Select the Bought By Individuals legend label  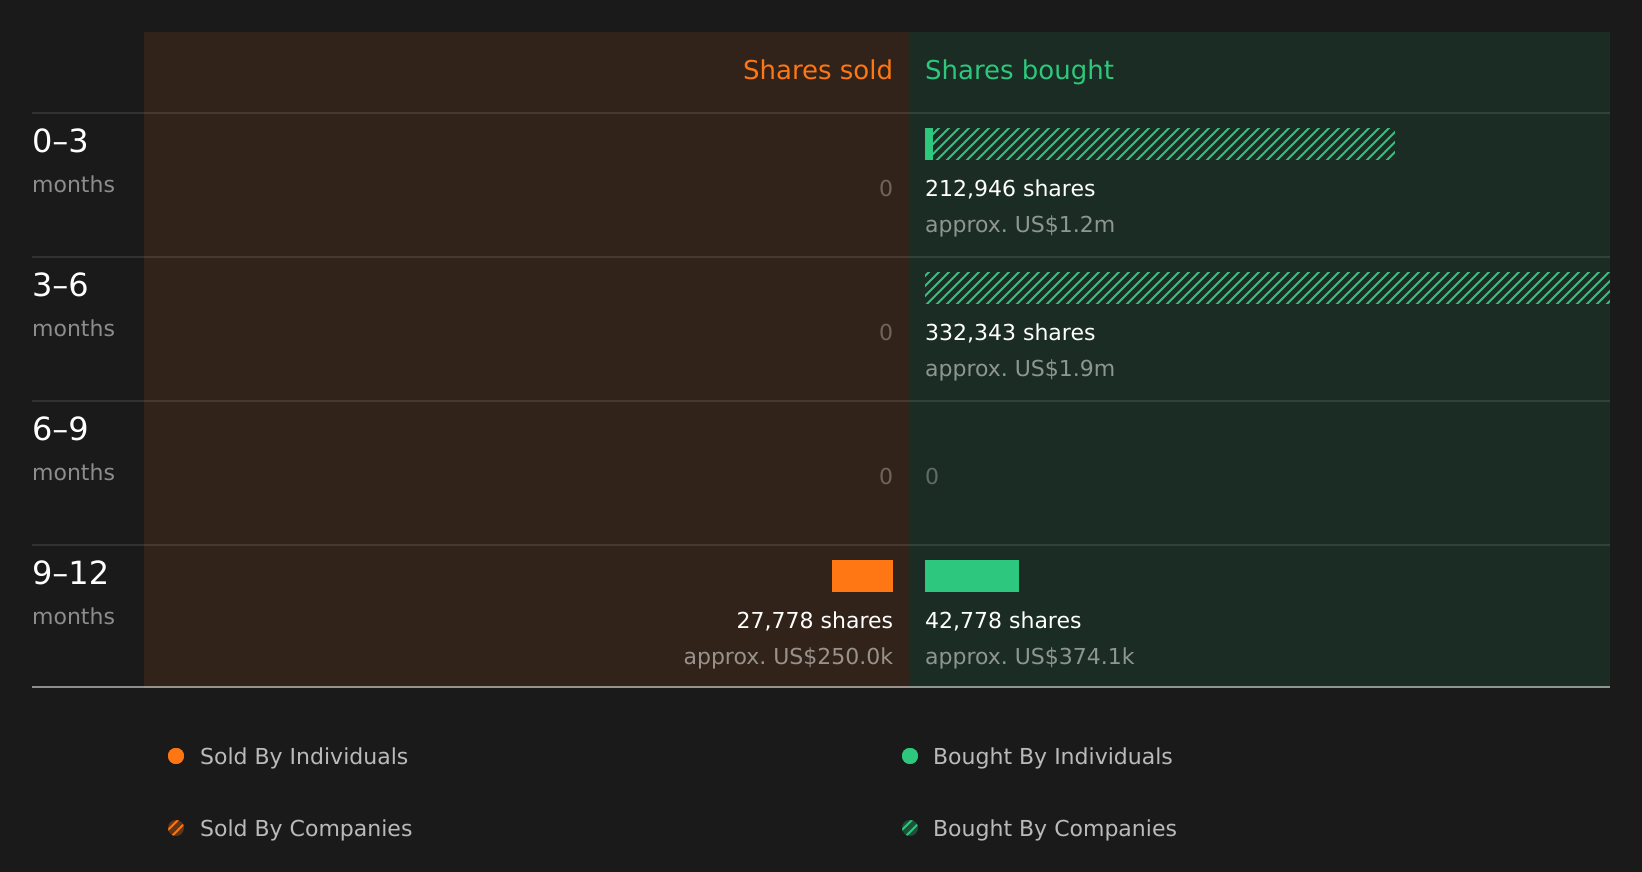(1052, 756)
